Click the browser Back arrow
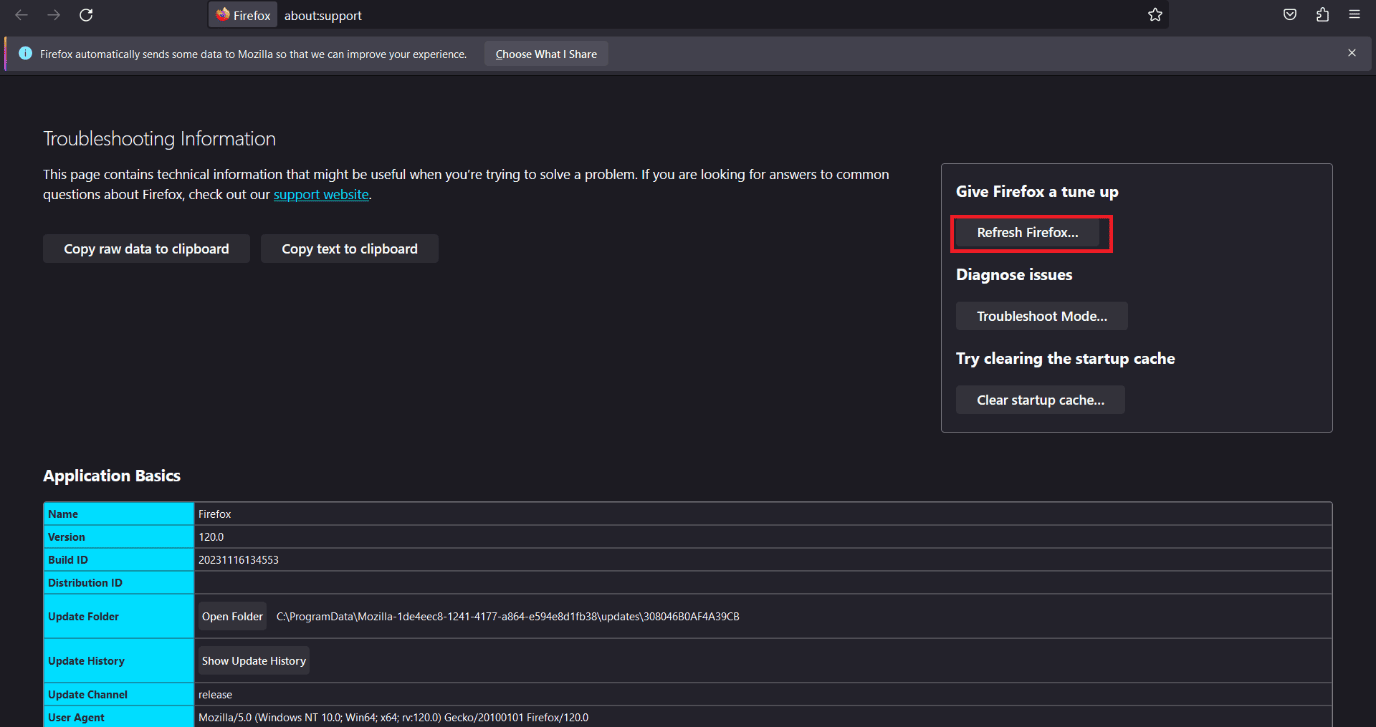Screen dimensions: 1376x727 pyautogui.click(x=21, y=15)
